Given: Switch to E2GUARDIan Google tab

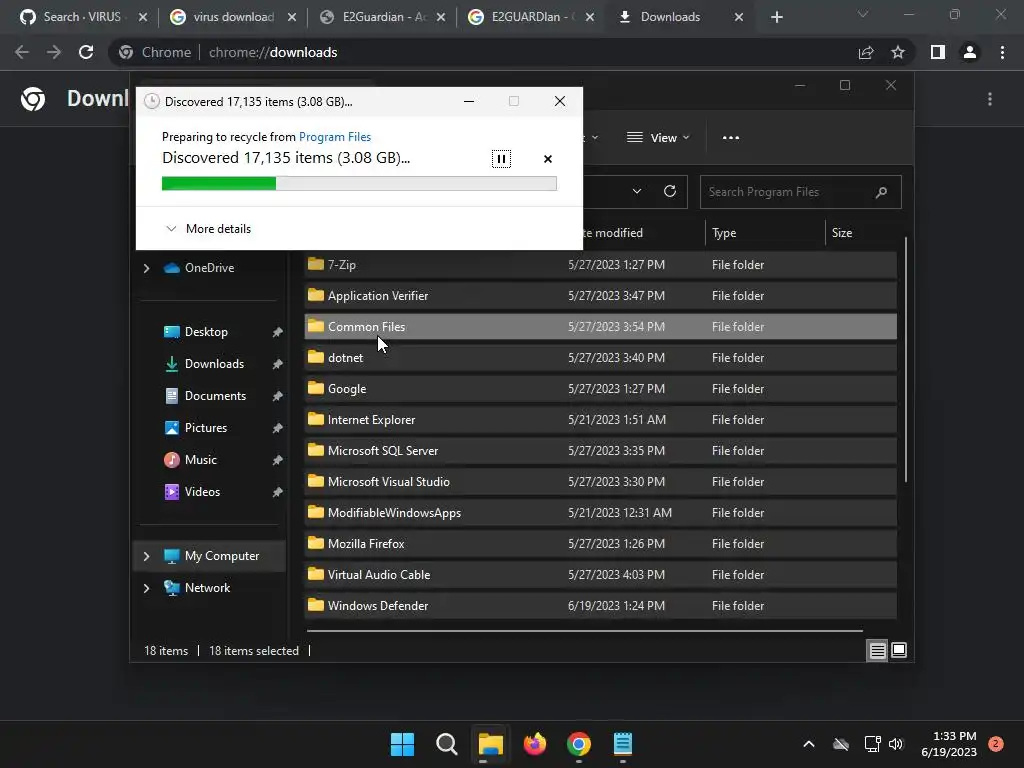Looking at the screenshot, I should (531, 17).
